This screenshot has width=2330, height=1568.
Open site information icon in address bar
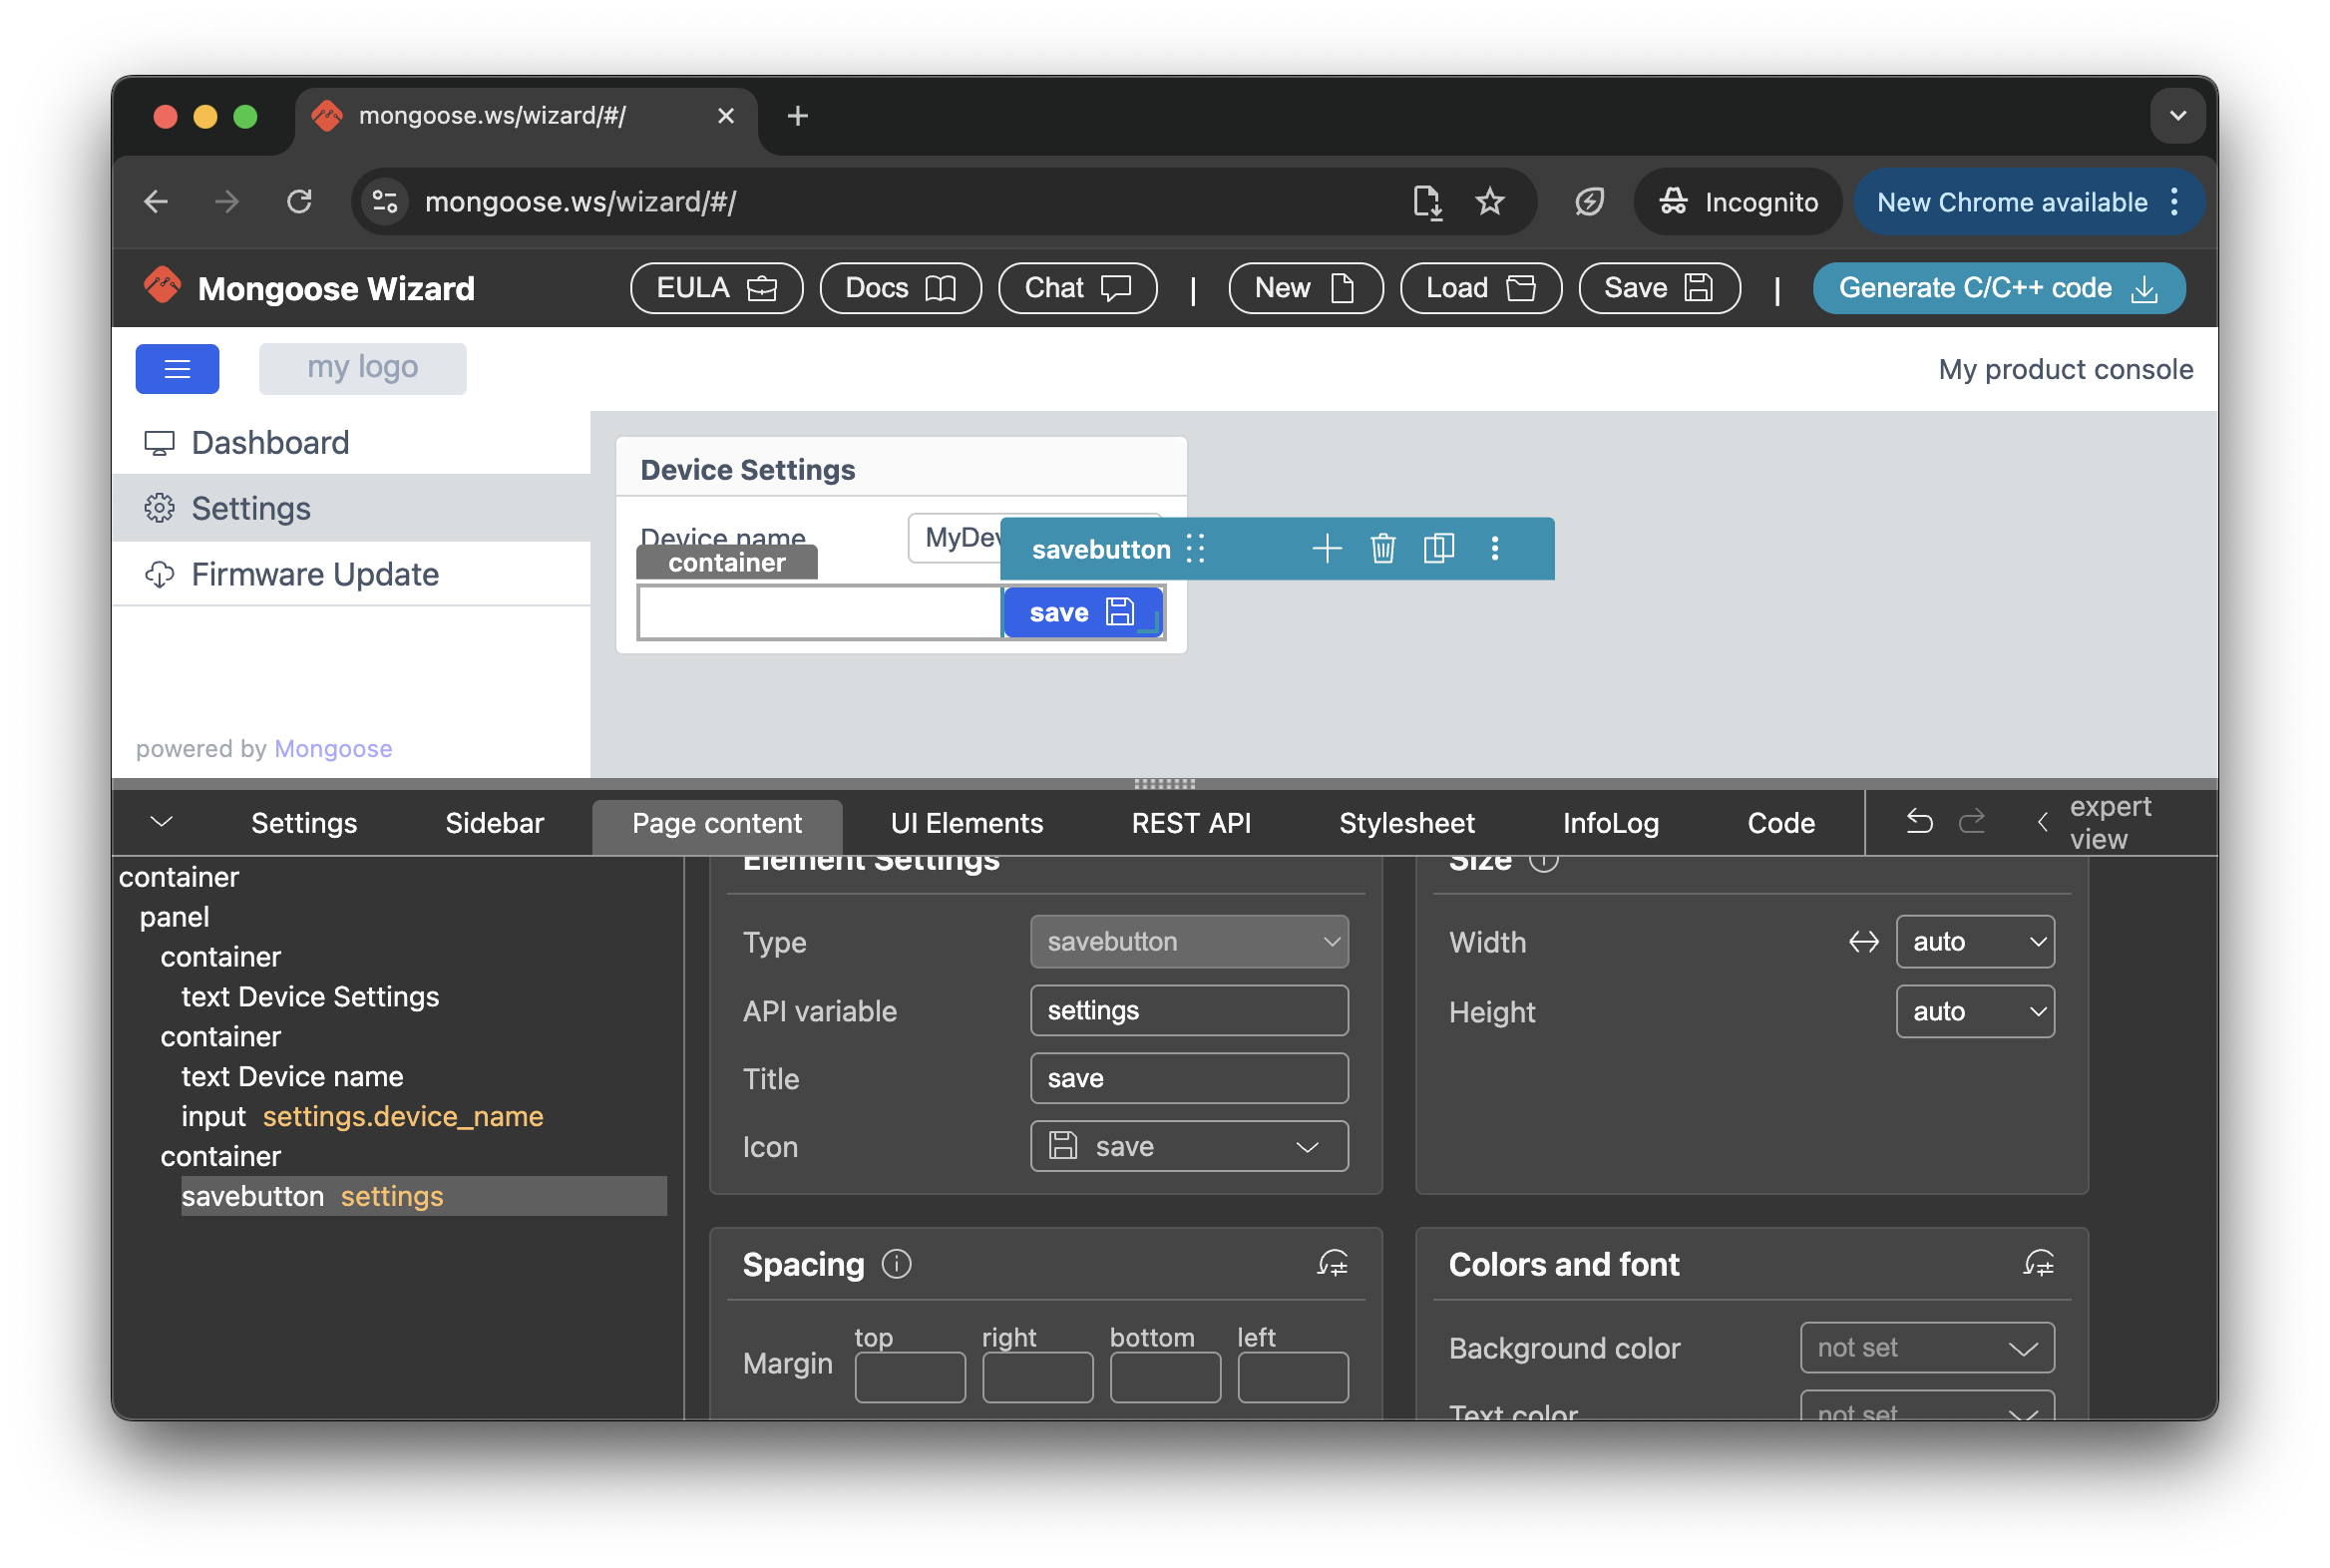click(x=385, y=202)
